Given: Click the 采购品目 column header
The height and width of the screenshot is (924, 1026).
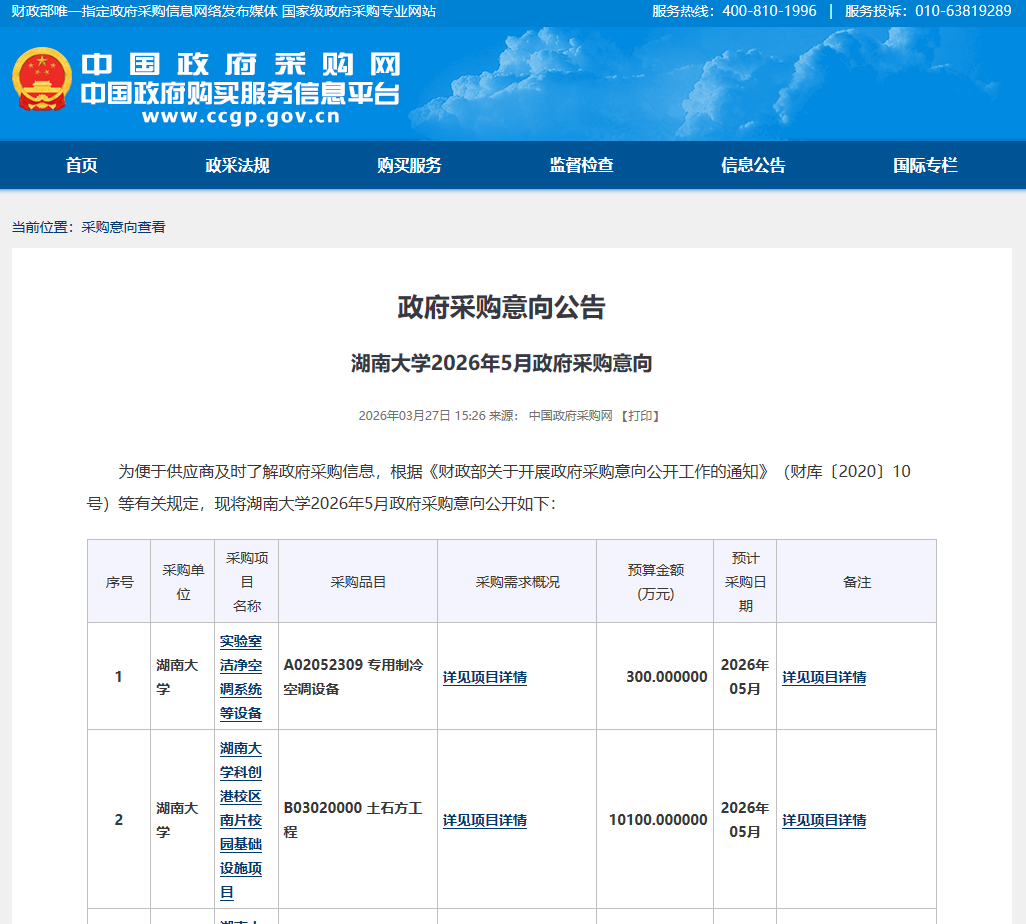Looking at the screenshot, I should pos(358,582).
